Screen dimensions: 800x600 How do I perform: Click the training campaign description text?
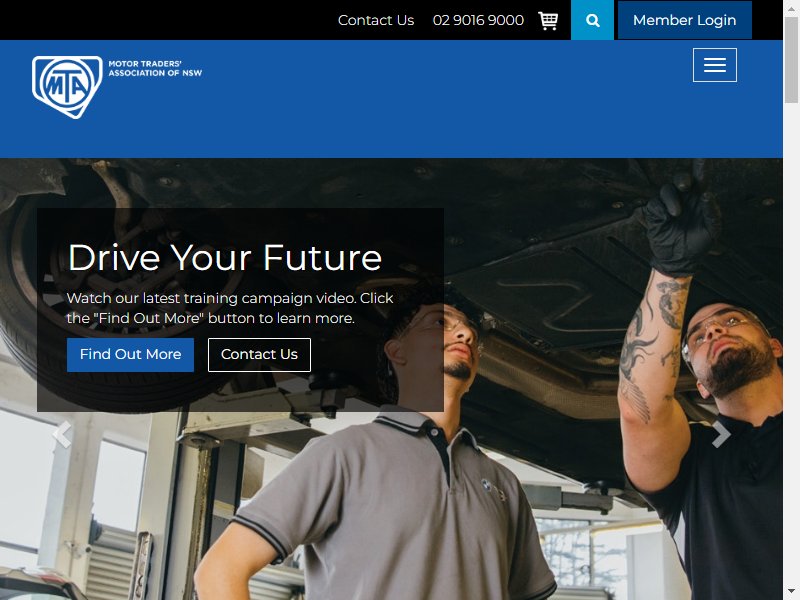tap(230, 308)
